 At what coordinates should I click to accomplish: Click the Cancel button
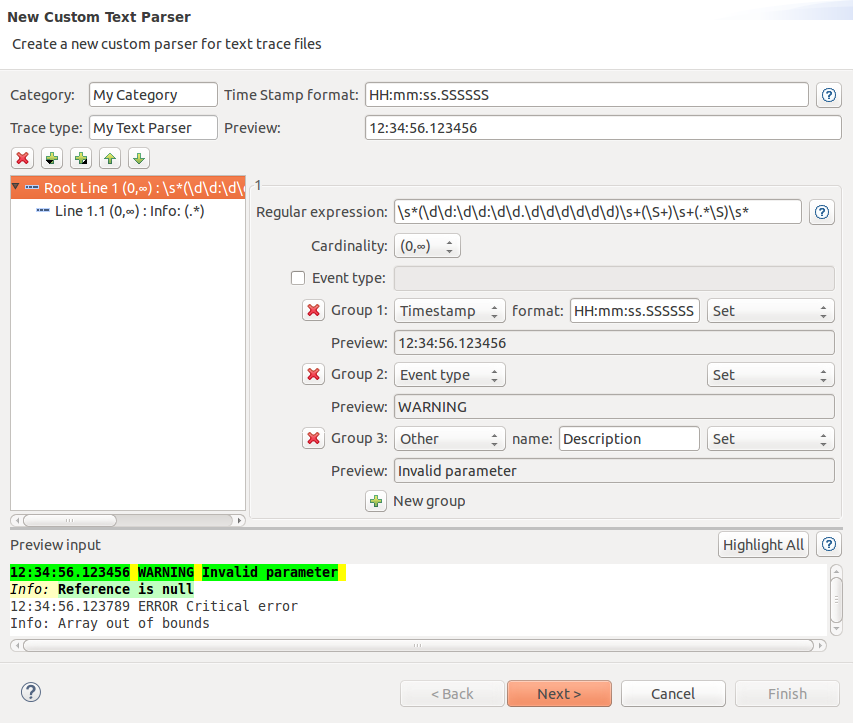click(x=673, y=694)
